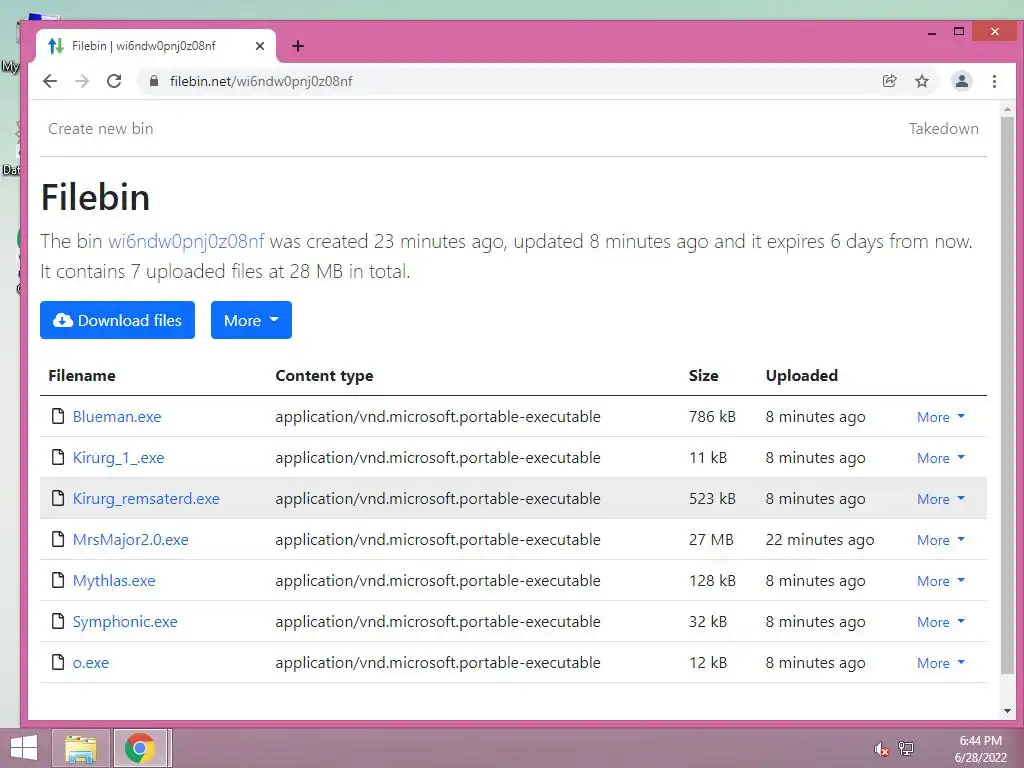The width and height of the screenshot is (1024, 768).
Task: Open the Mythlas.exe file link
Action: coord(114,581)
